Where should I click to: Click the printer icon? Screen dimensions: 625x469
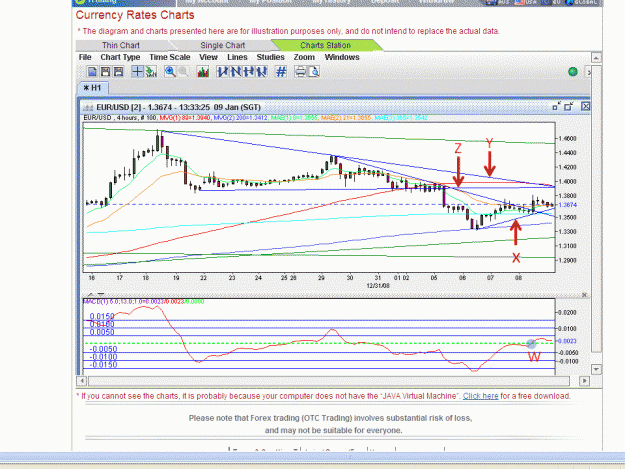point(301,72)
